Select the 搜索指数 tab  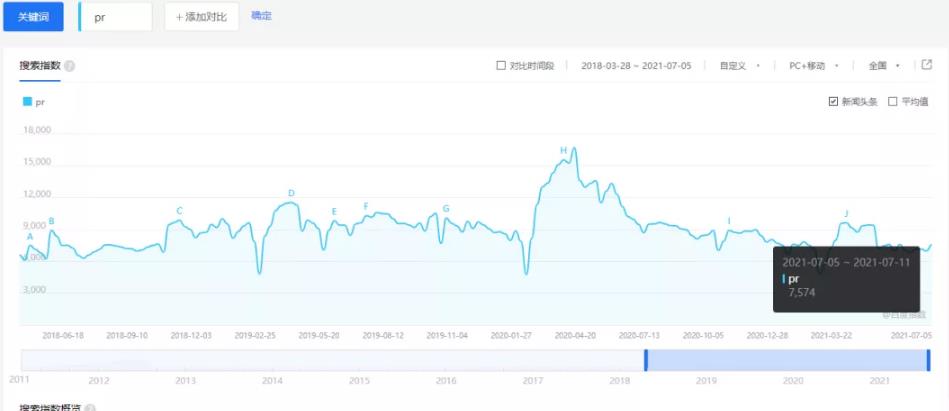[x=40, y=66]
